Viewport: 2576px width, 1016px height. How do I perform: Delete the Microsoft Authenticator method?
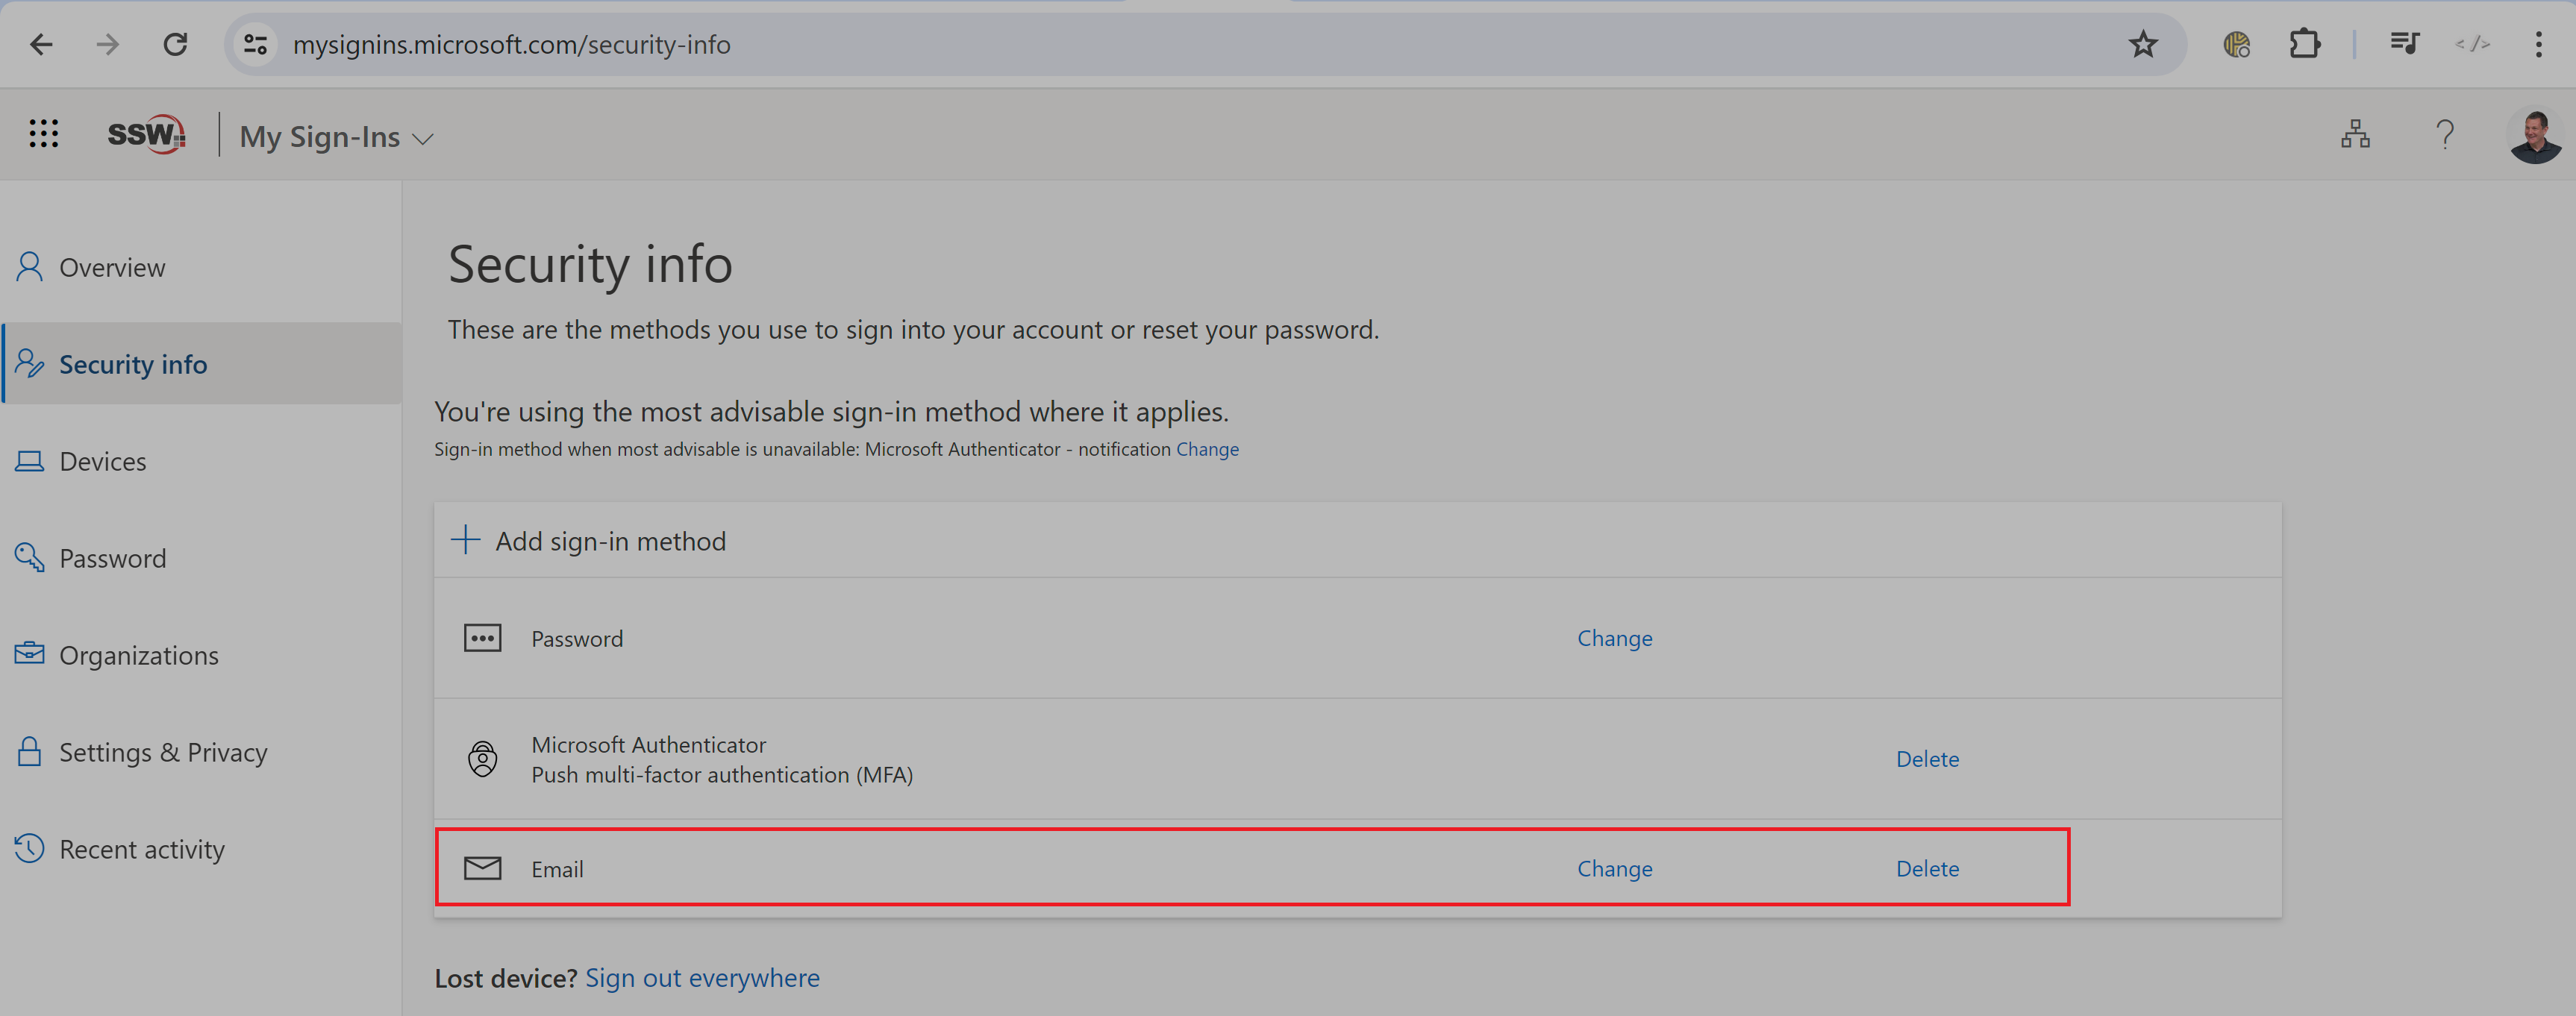pos(1927,759)
